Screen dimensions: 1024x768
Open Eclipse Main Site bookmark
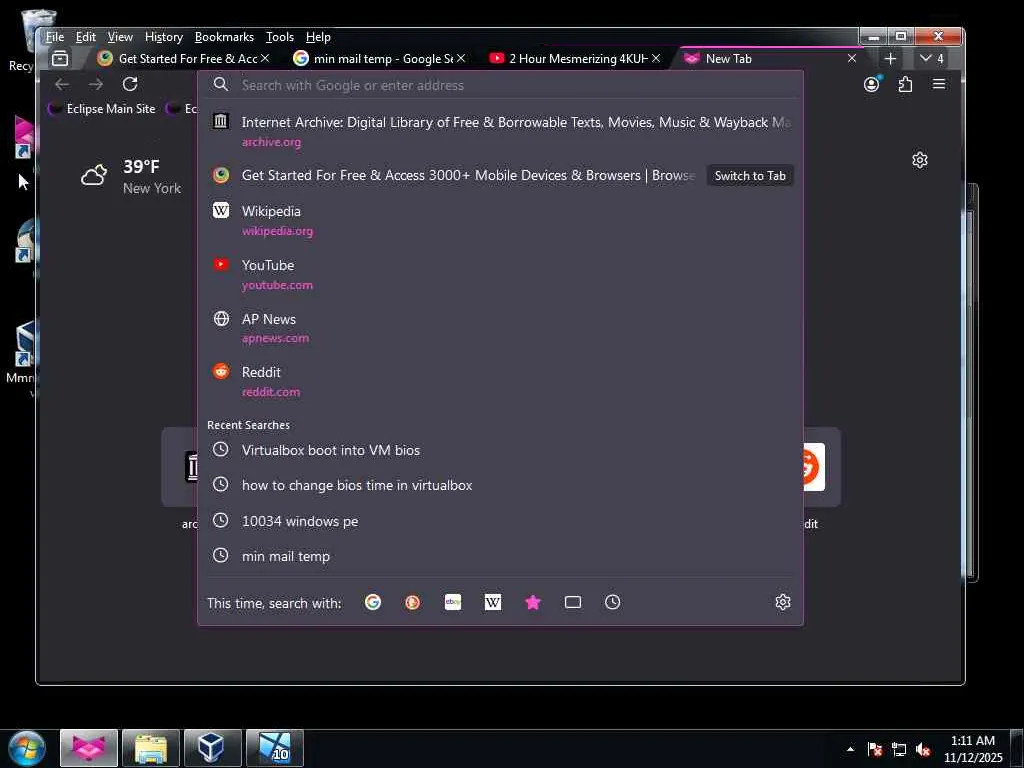pos(103,109)
